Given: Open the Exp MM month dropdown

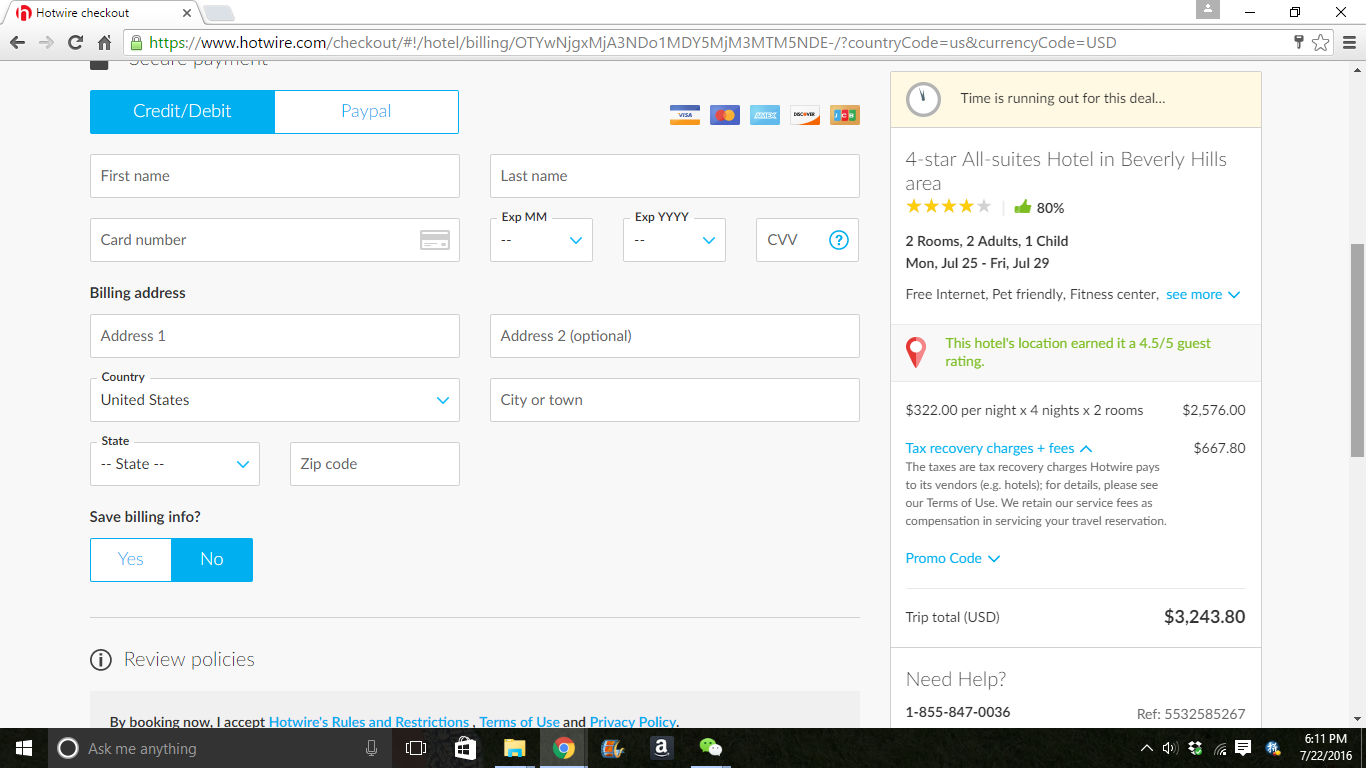Looking at the screenshot, I should (541, 240).
